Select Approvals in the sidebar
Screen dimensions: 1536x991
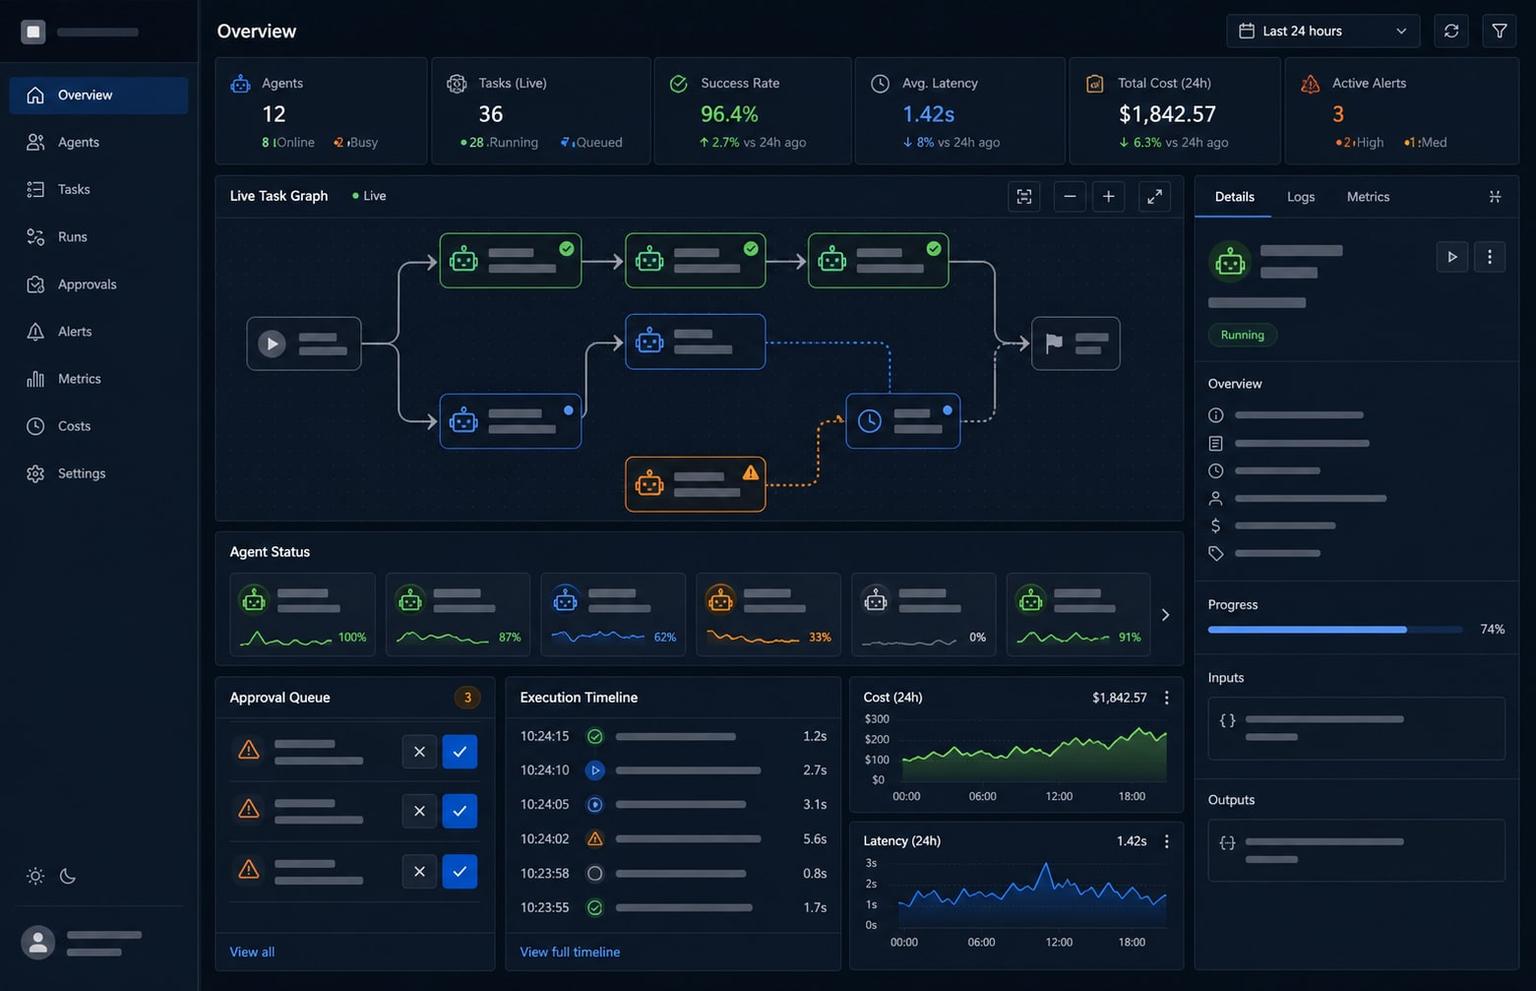point(98,284)
